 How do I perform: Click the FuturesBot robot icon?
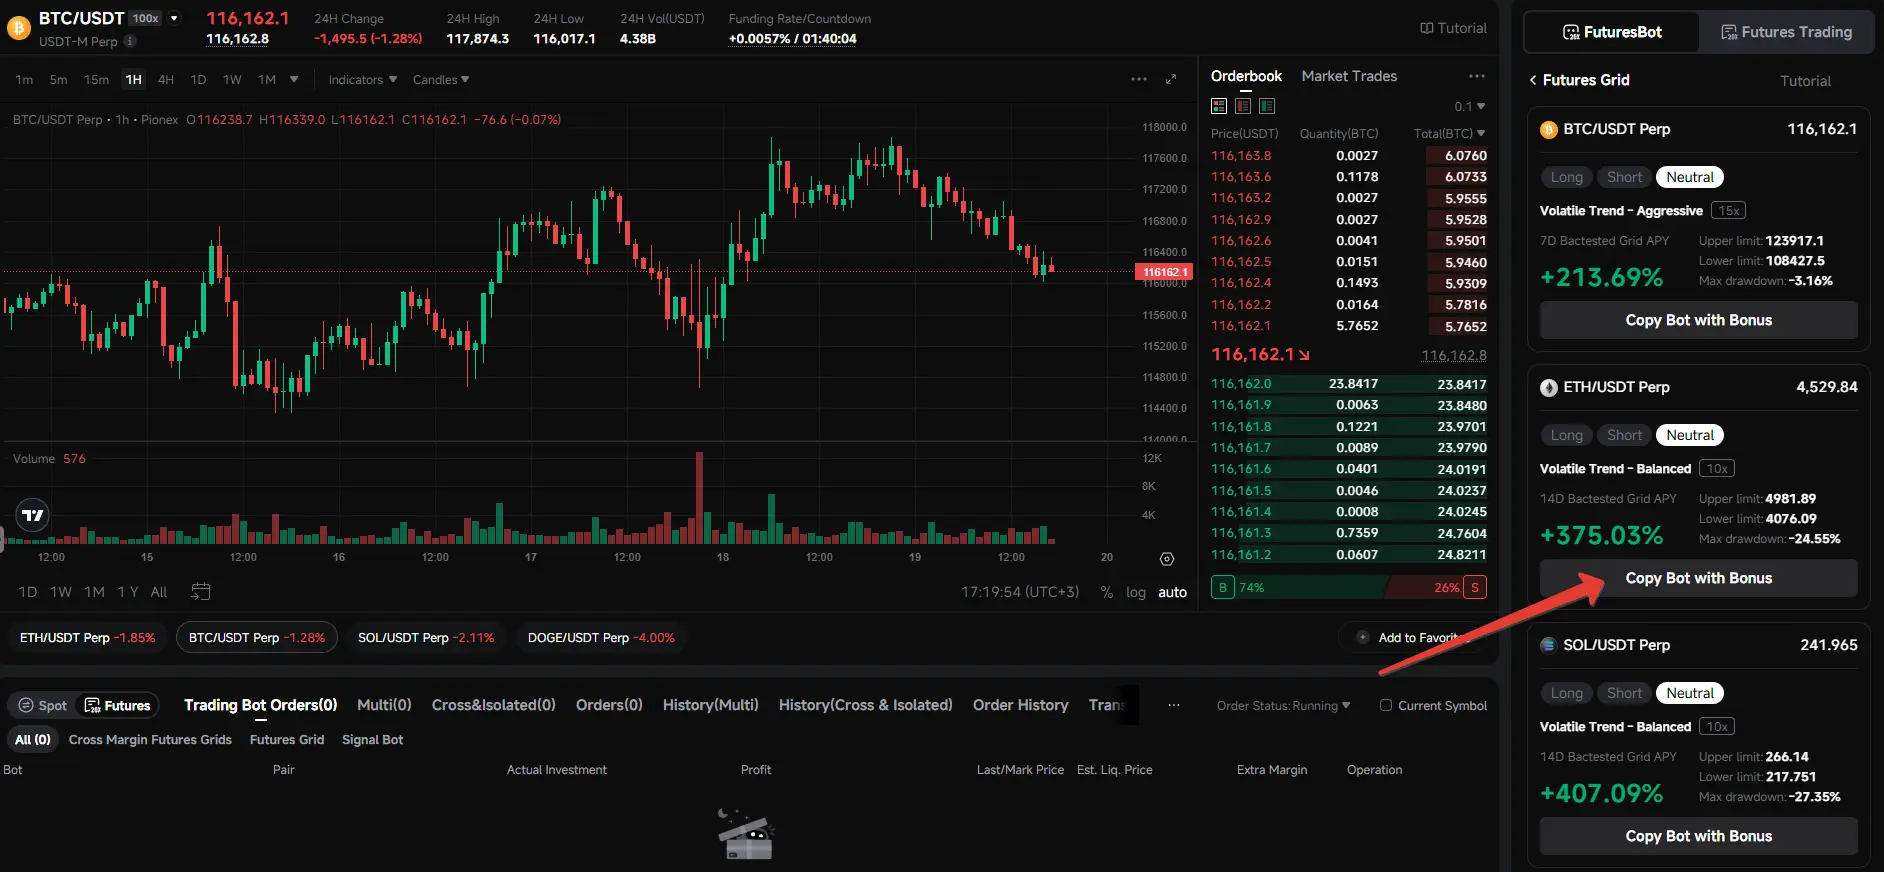coord(1571,32)
